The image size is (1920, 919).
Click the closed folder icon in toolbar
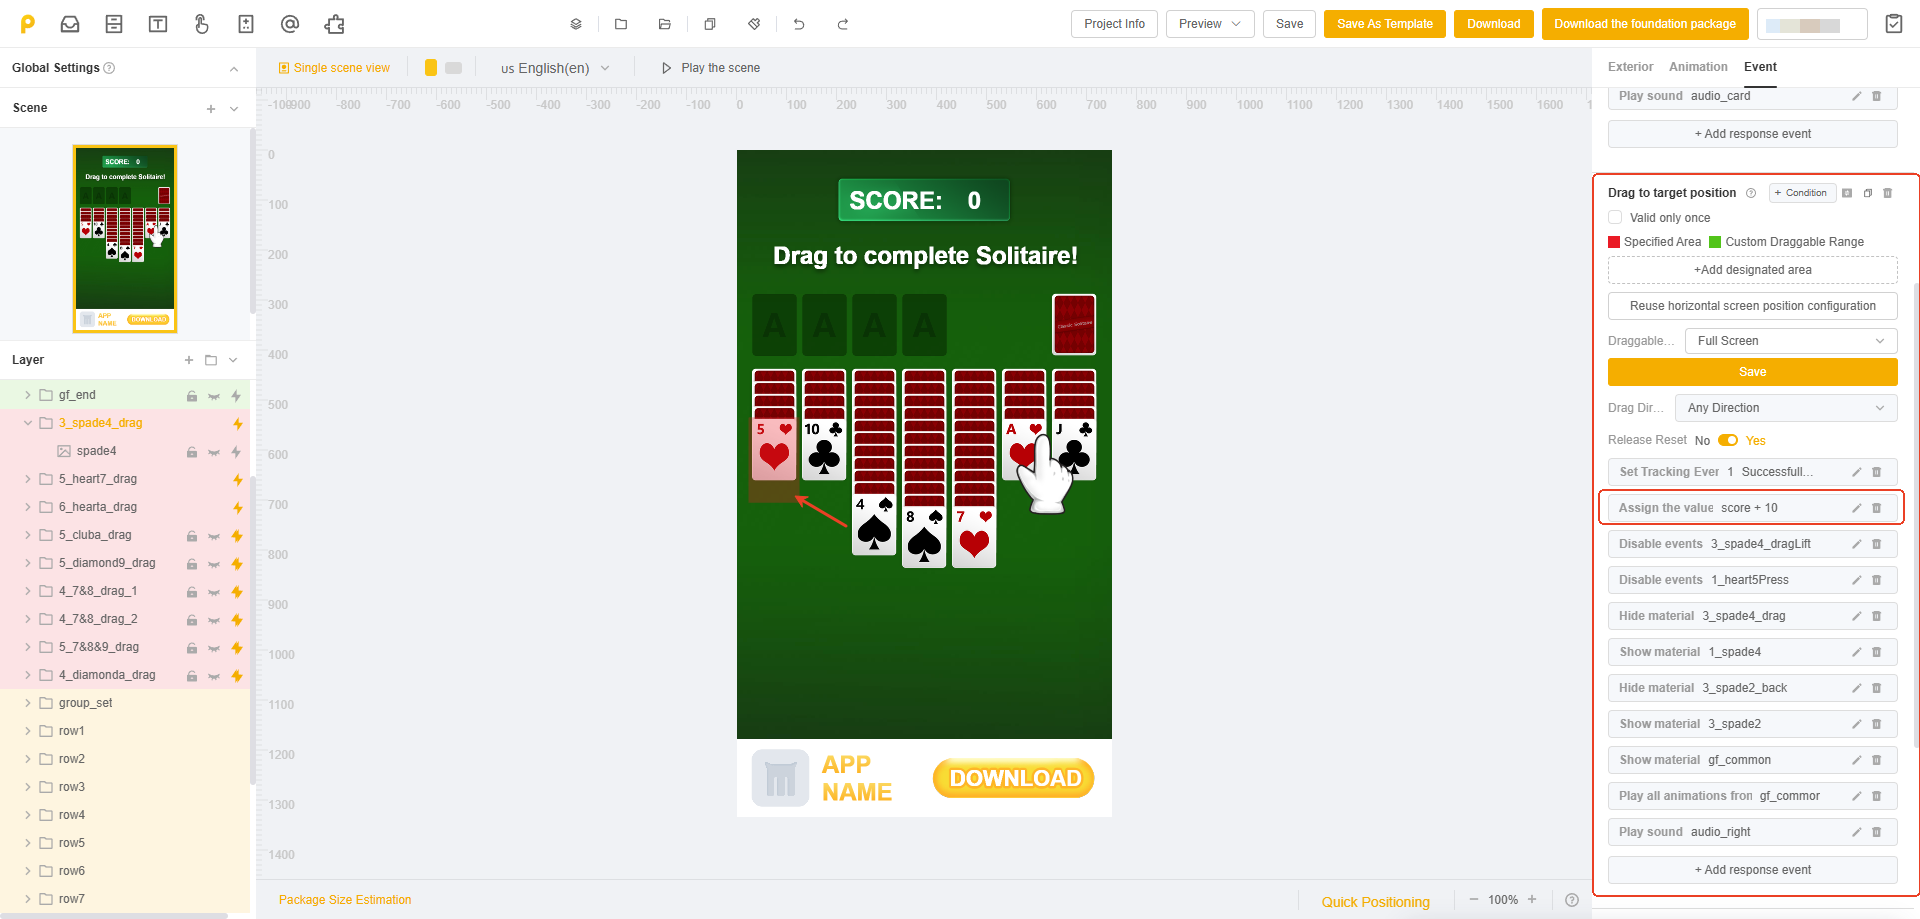coord(621,24)
